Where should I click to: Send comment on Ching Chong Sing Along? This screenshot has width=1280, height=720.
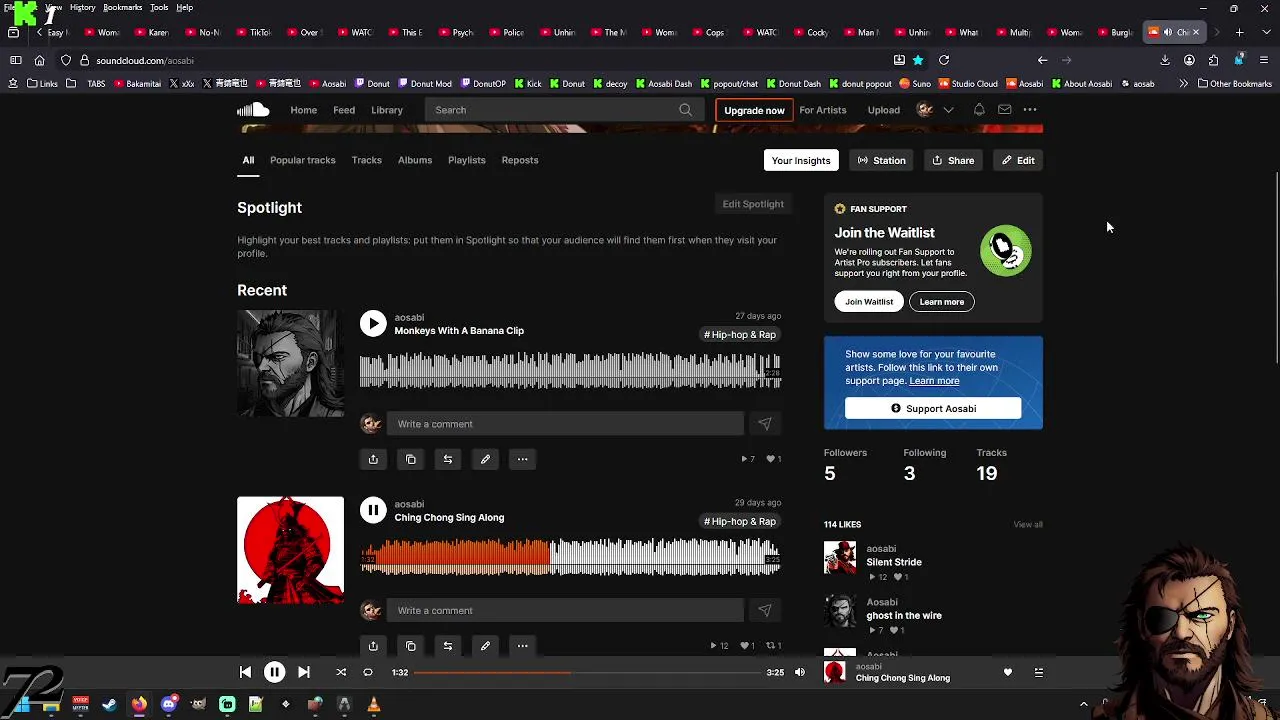(x=765, y=611)
